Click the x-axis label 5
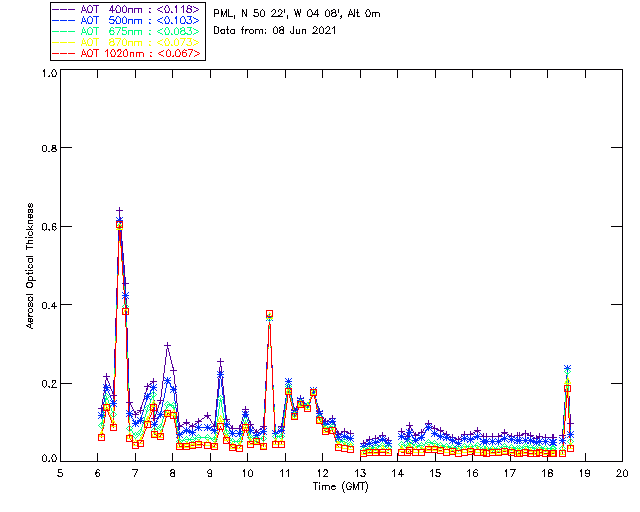Image resolution: width=640 pixels, height=512 pixels. 60,473
